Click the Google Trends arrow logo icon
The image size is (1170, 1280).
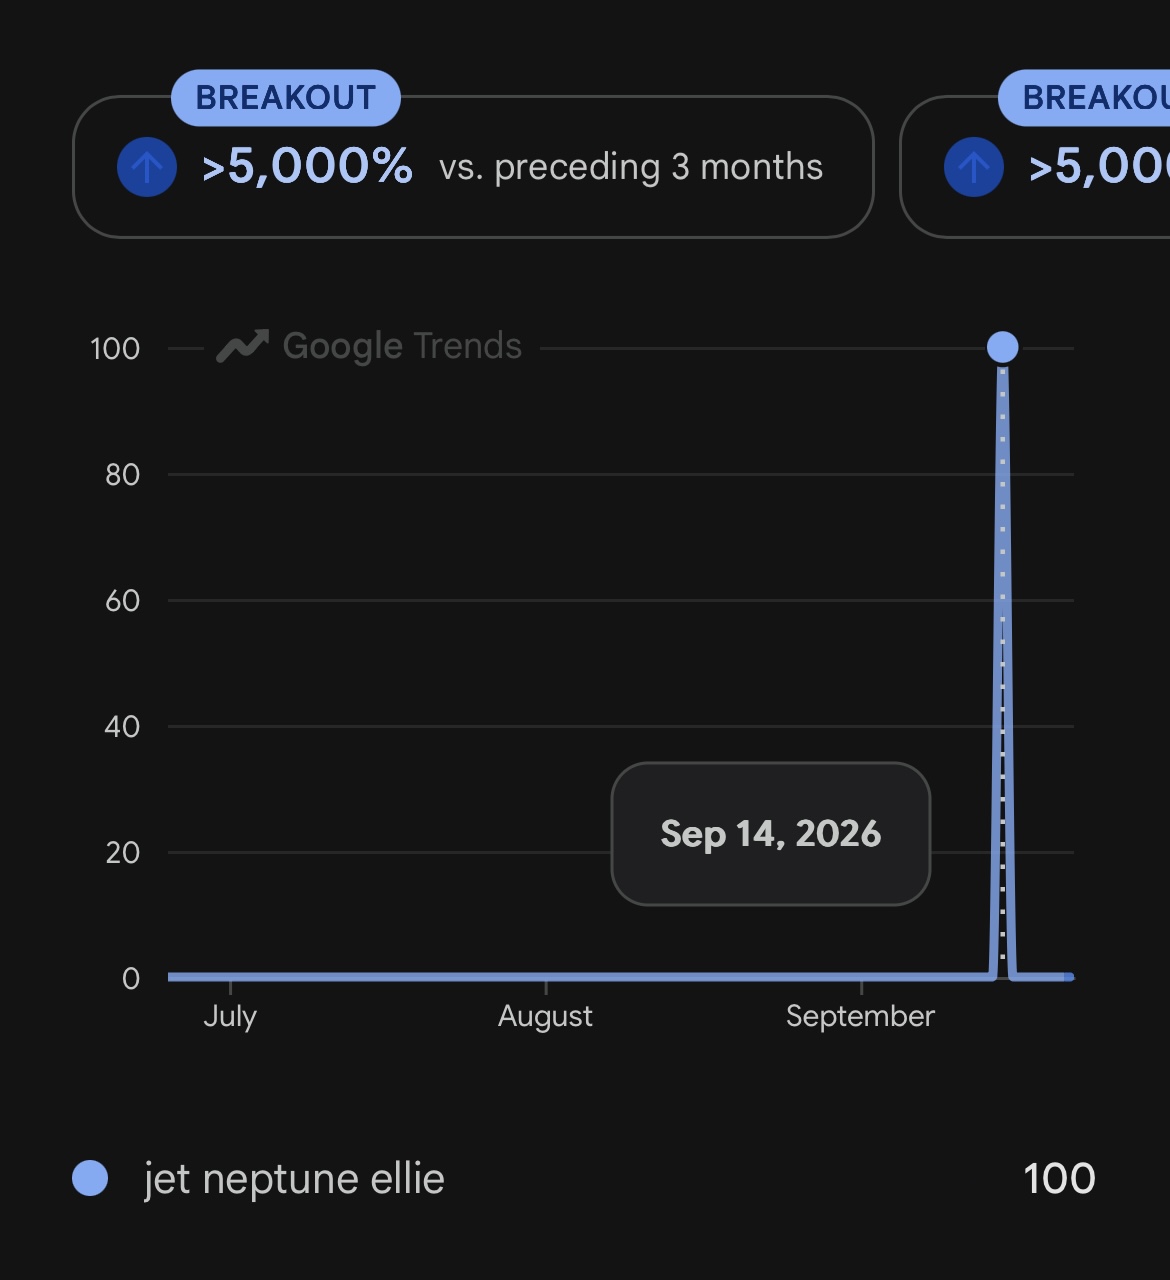pos(243,347)
